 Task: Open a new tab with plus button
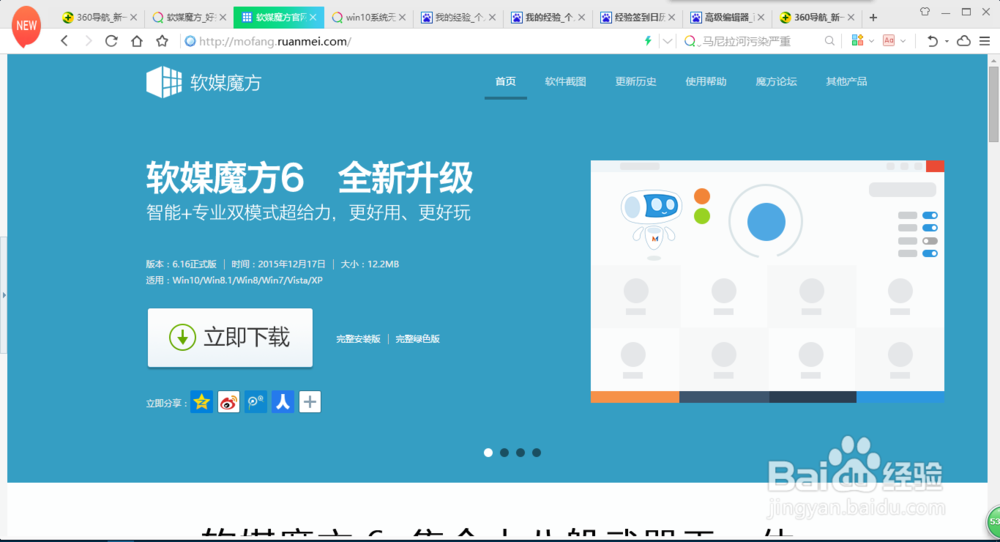click(x=873, y=17)
